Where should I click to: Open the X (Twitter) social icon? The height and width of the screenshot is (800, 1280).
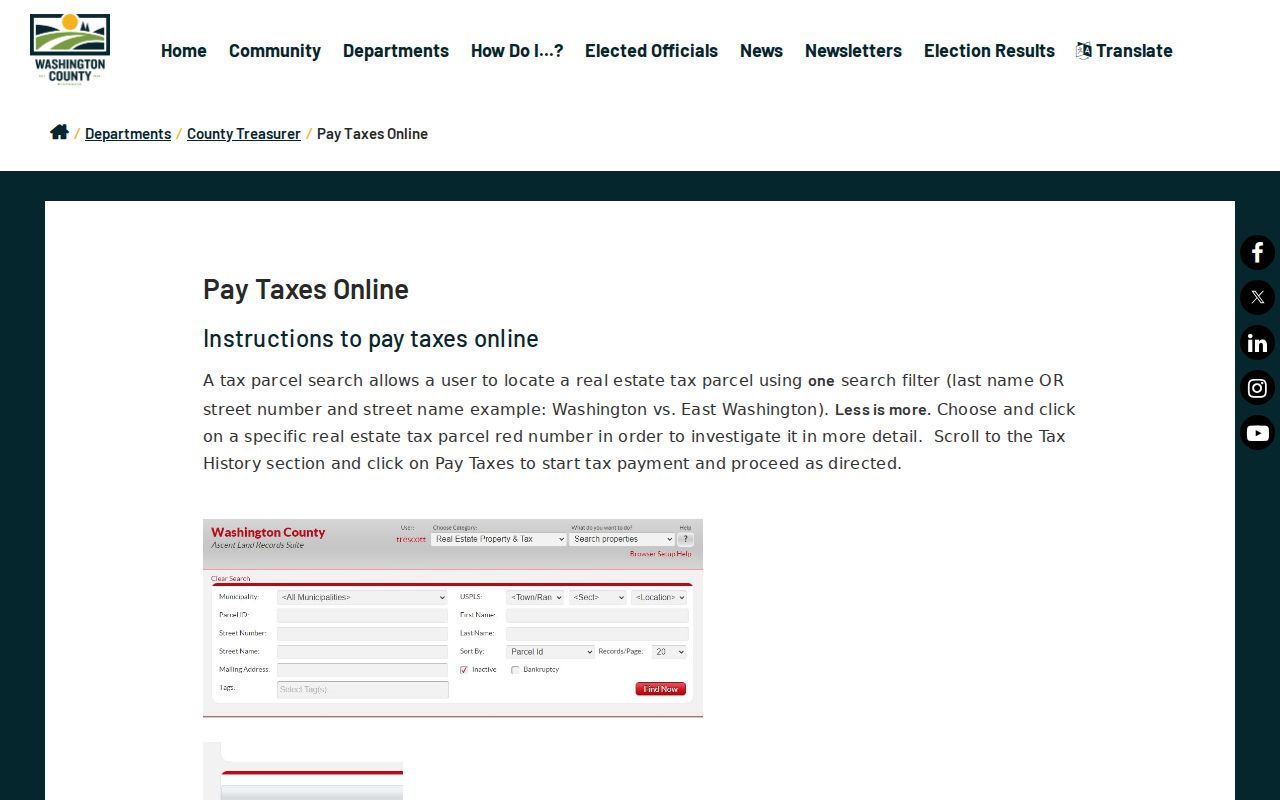(x=1257, y=298)
